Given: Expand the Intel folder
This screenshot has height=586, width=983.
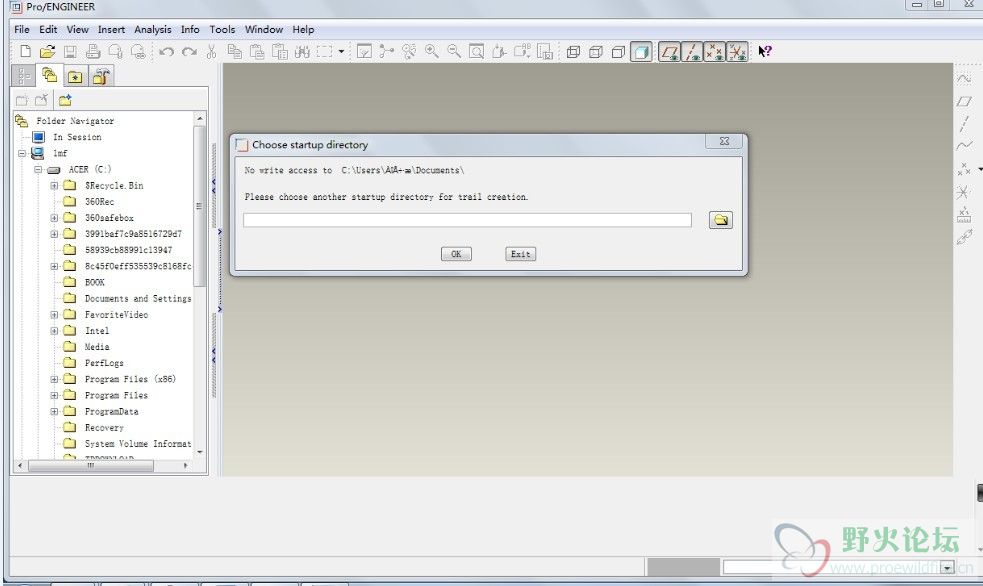Looking at the screenshot, I should pyautogui.click(x=55, y=331).
